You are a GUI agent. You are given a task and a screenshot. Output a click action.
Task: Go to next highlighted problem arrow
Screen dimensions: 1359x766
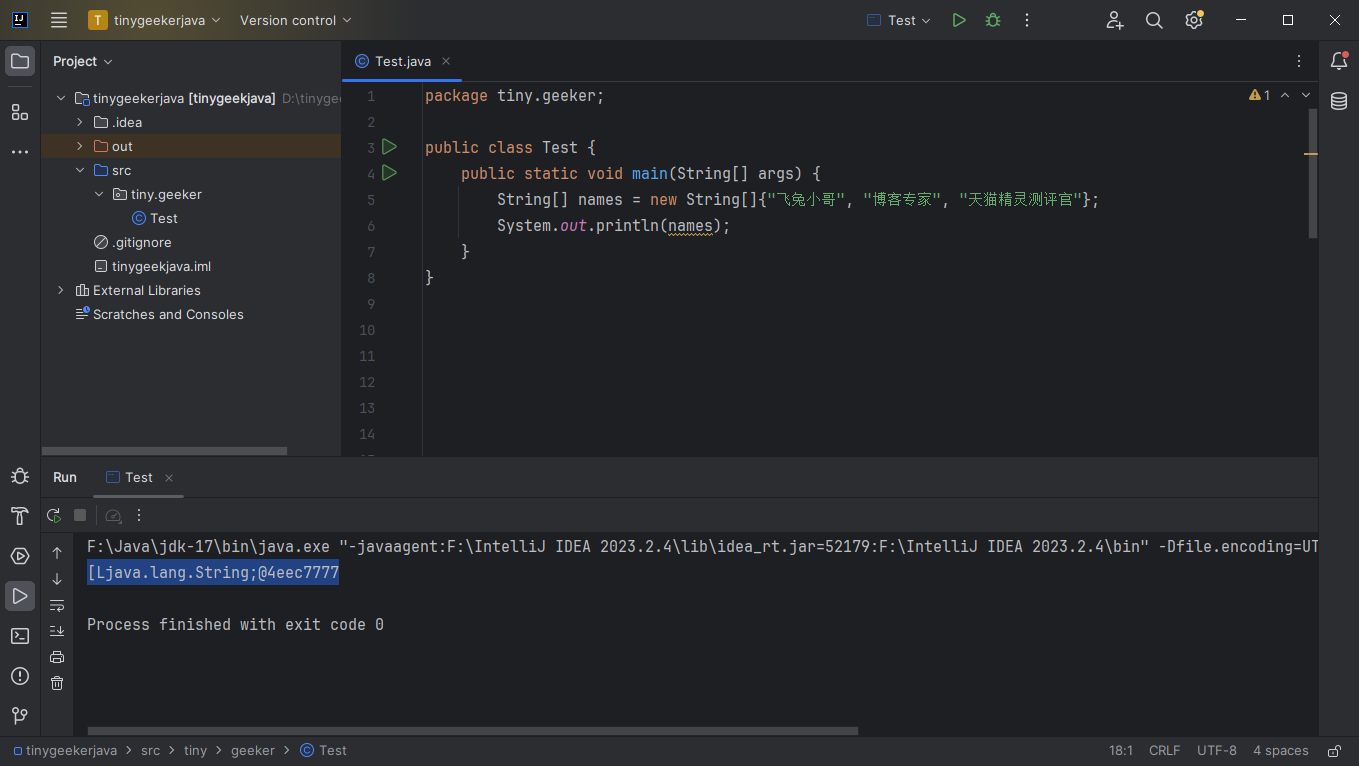[x=1306, y=95]
